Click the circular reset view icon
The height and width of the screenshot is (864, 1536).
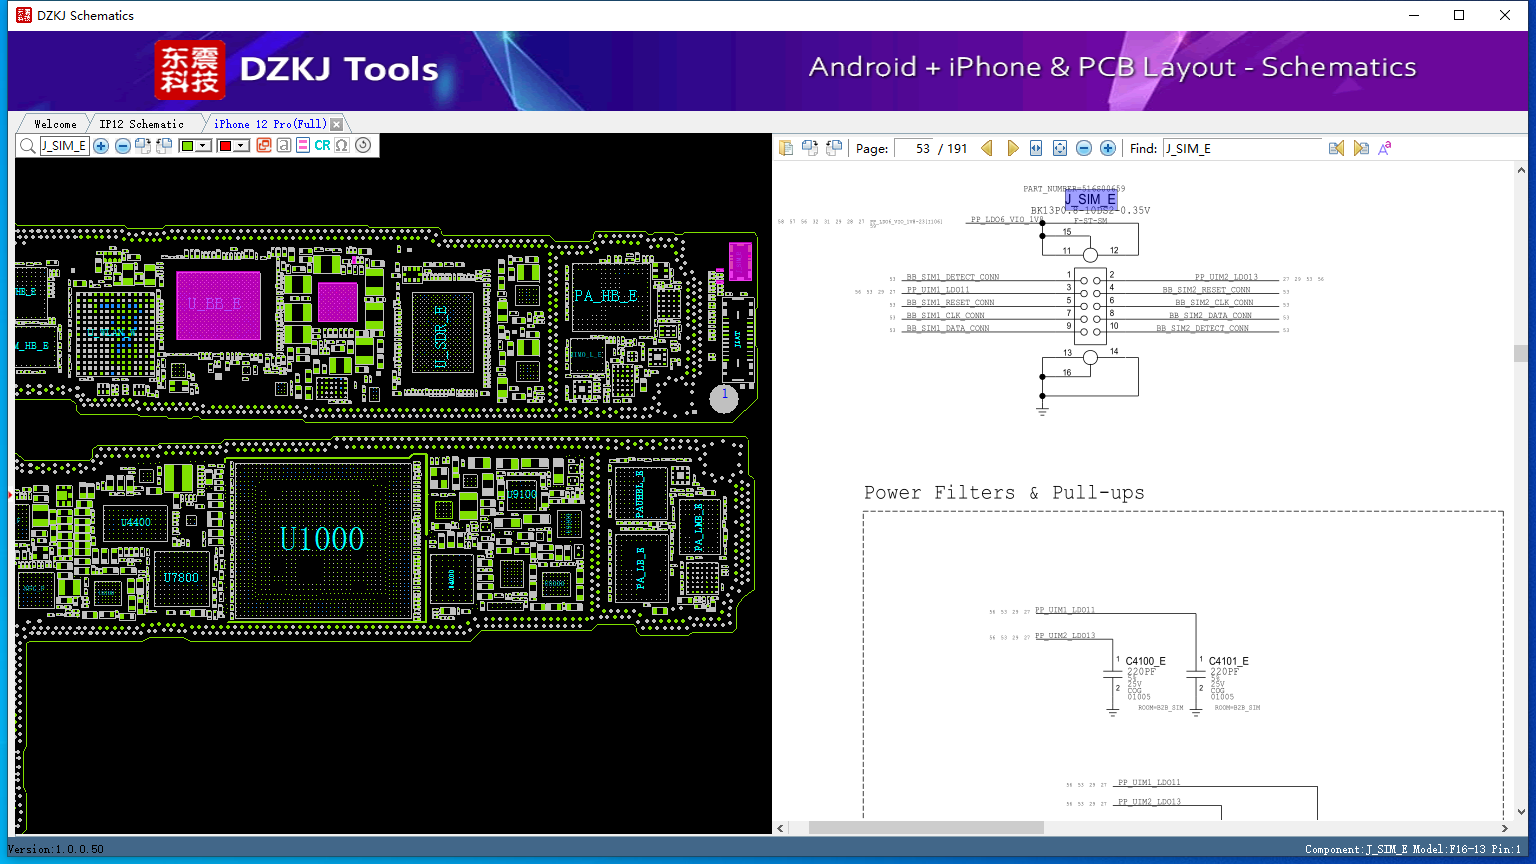pos(363,146)
